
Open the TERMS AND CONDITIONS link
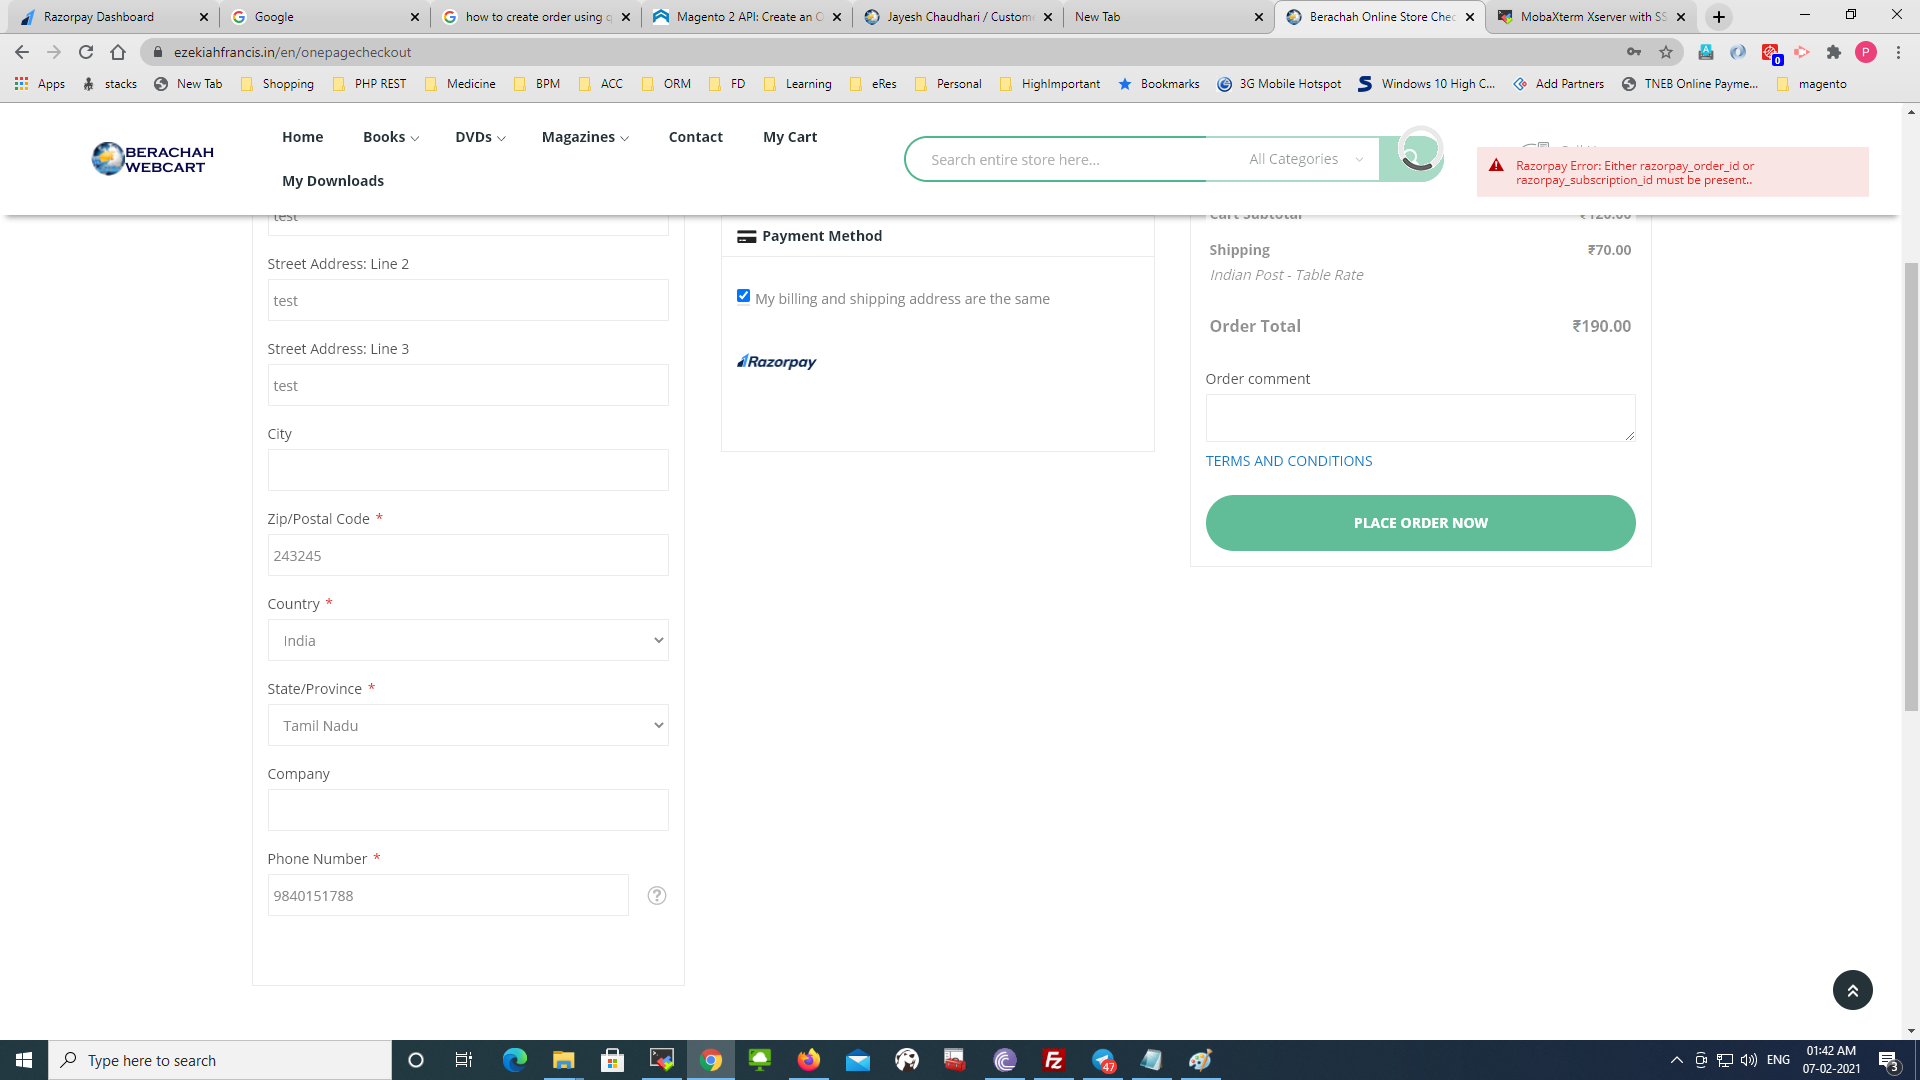click(x=1288, y=460)
